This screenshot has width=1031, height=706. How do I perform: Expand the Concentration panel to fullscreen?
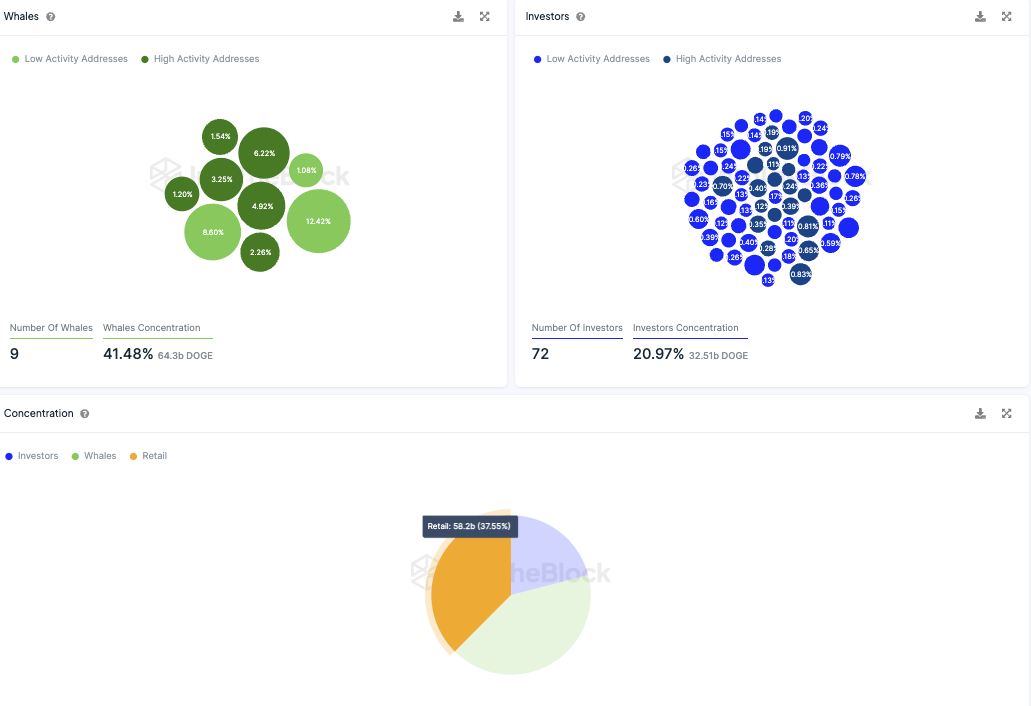pos(1007,413)
